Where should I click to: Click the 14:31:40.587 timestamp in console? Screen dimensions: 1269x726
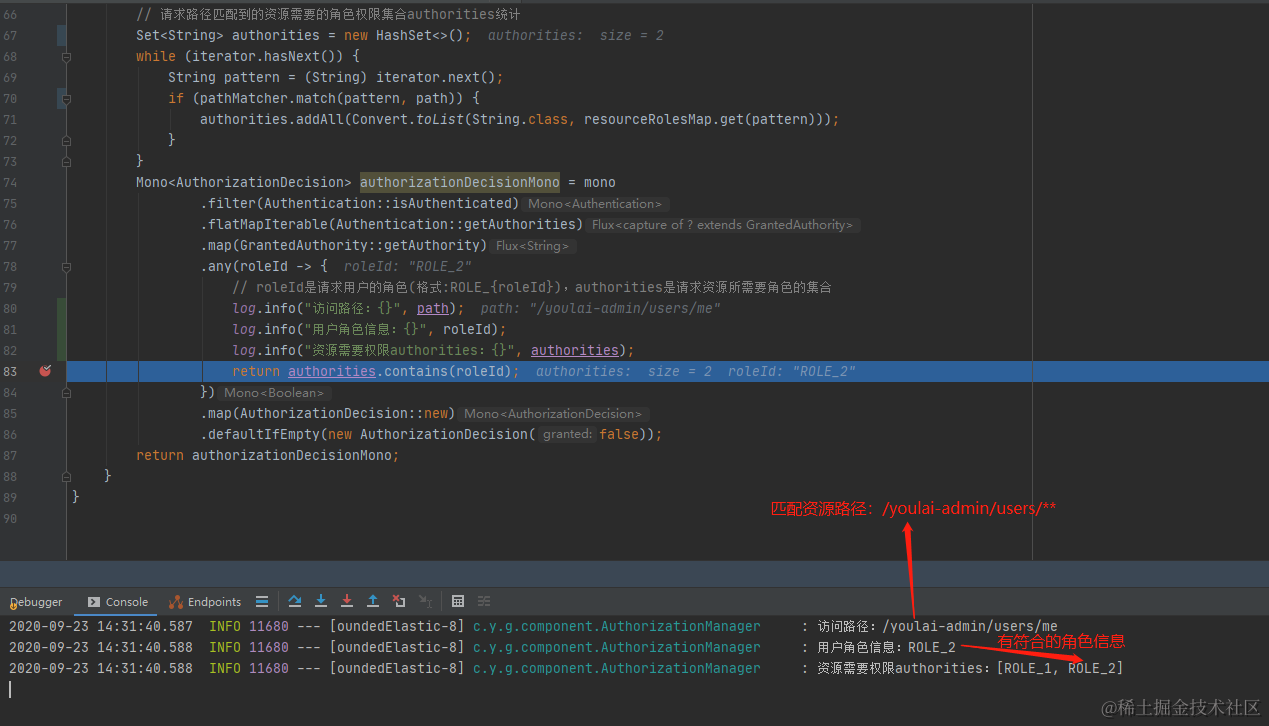pos(144,627)
